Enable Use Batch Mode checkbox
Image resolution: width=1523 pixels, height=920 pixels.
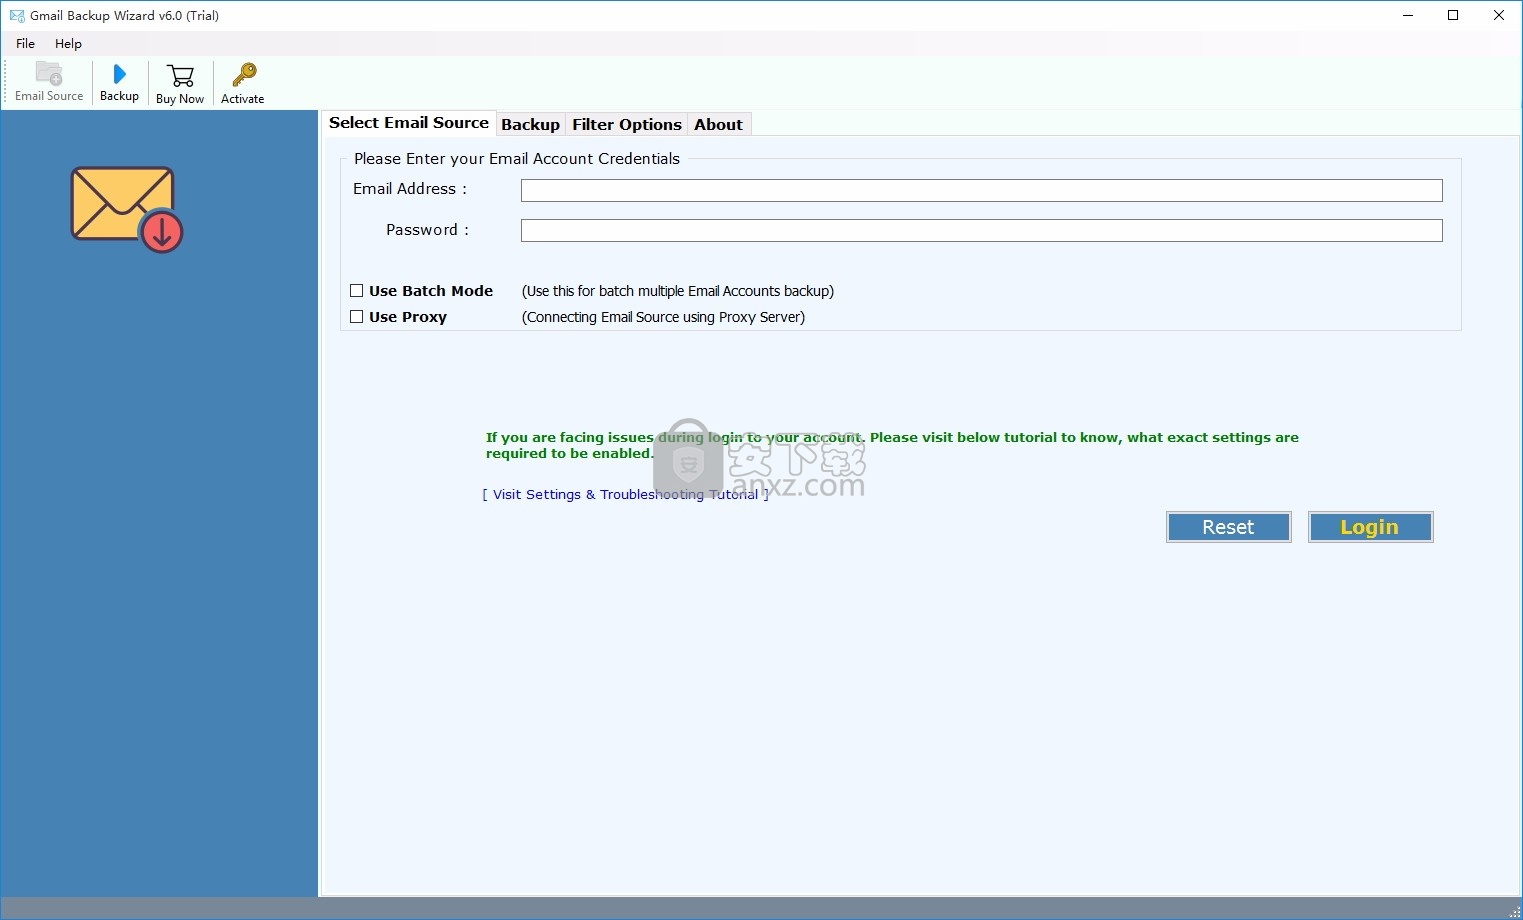tap(356, 291)
